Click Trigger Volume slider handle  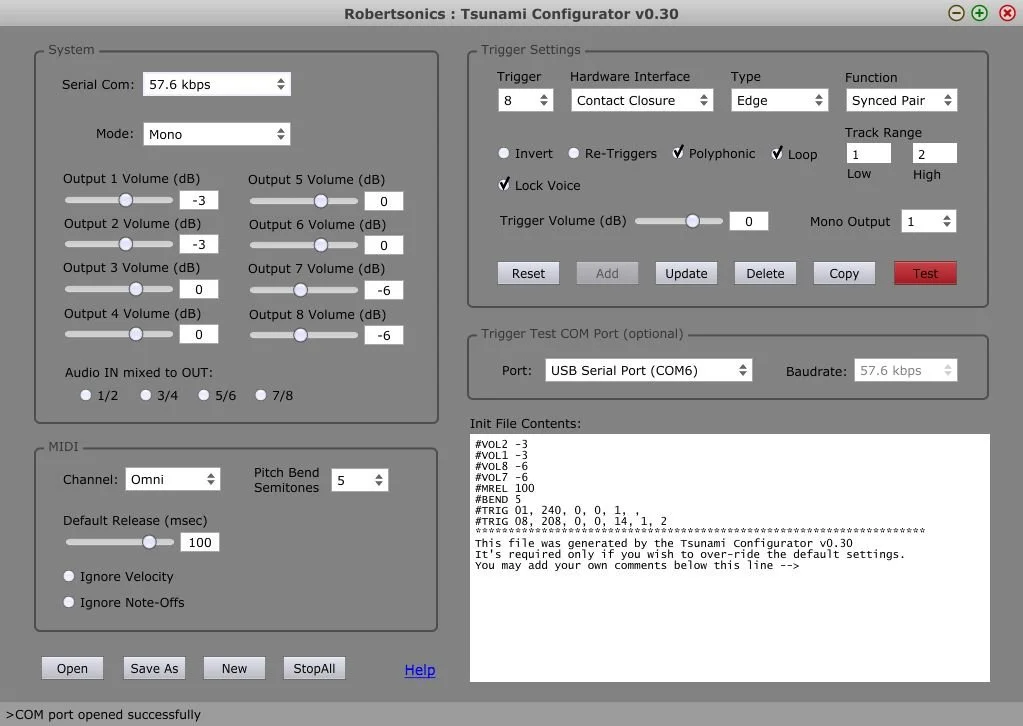(692, 221)
